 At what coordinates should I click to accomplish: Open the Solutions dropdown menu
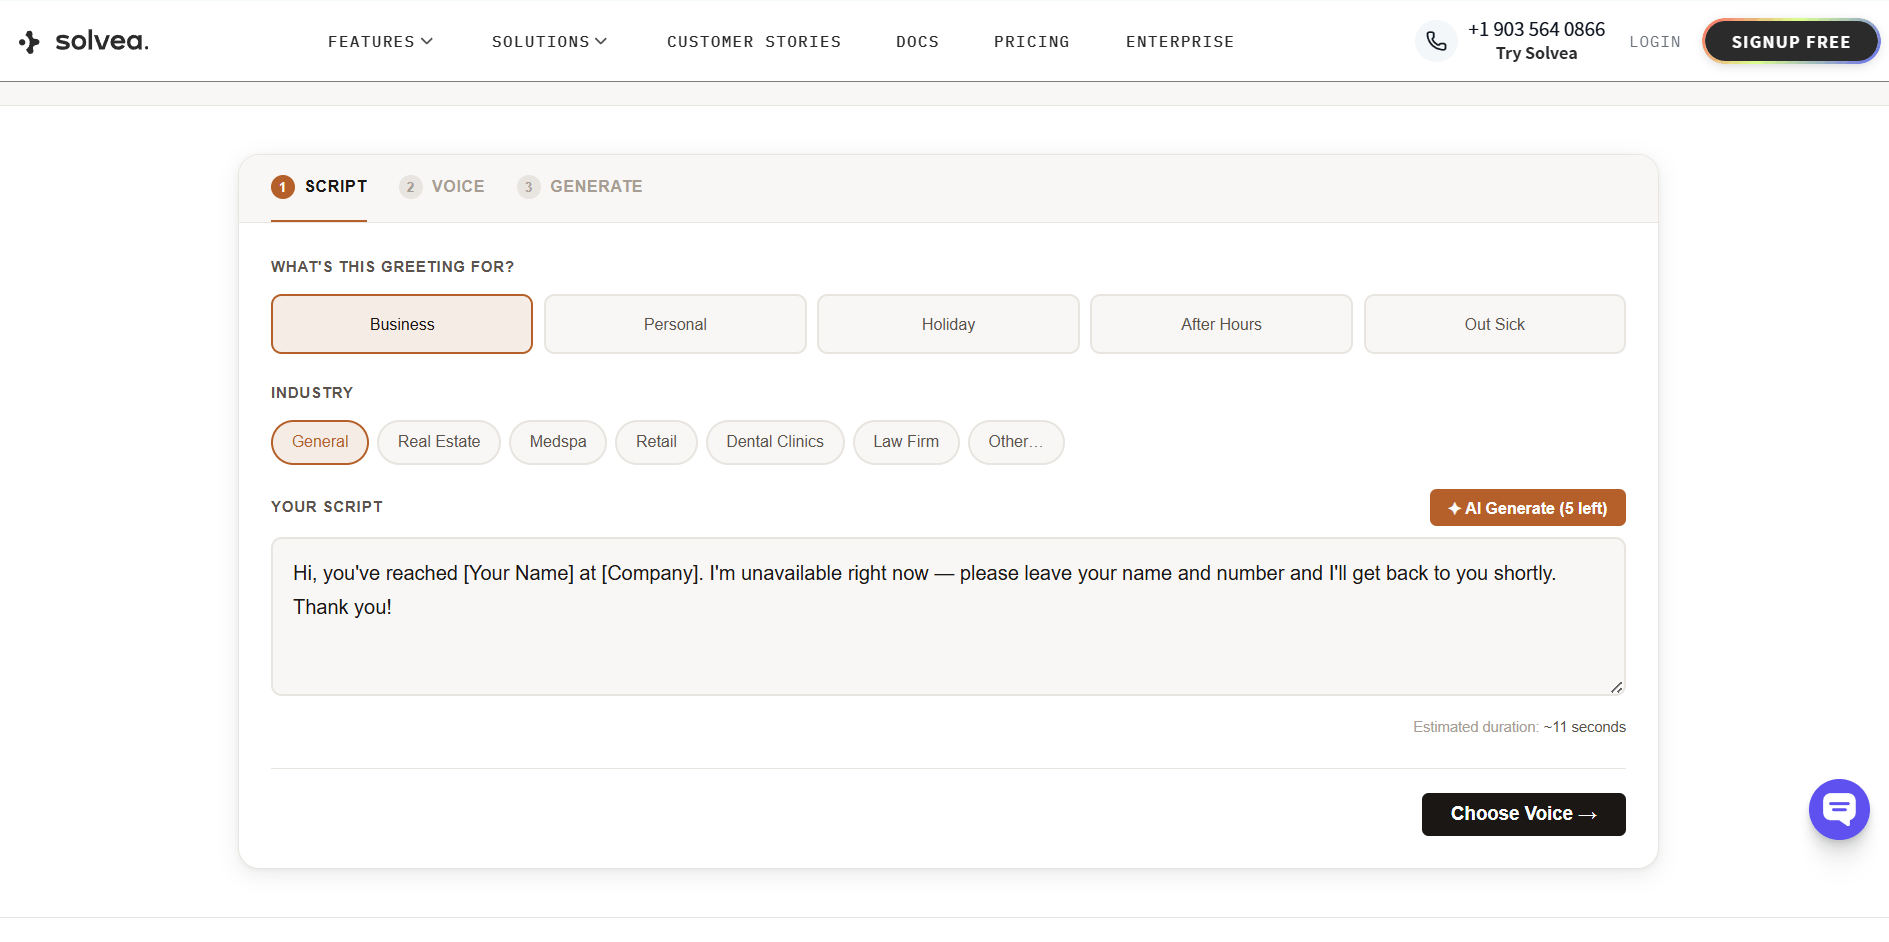[549, 41]
